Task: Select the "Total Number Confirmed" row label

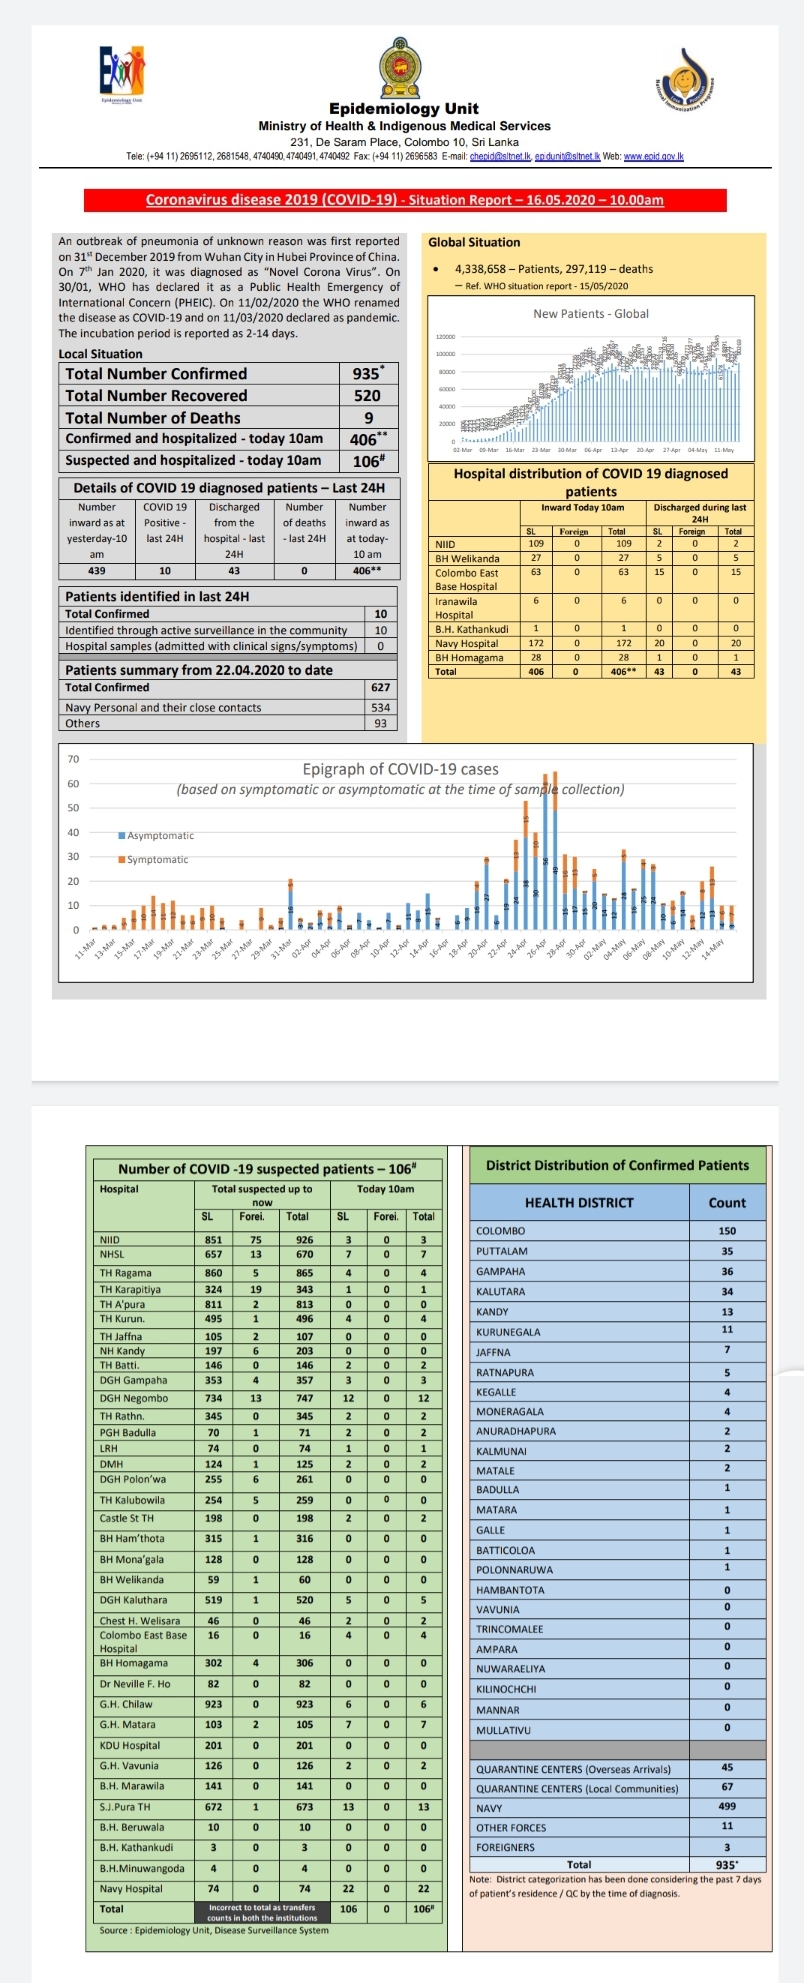Action: click(156, 374)
